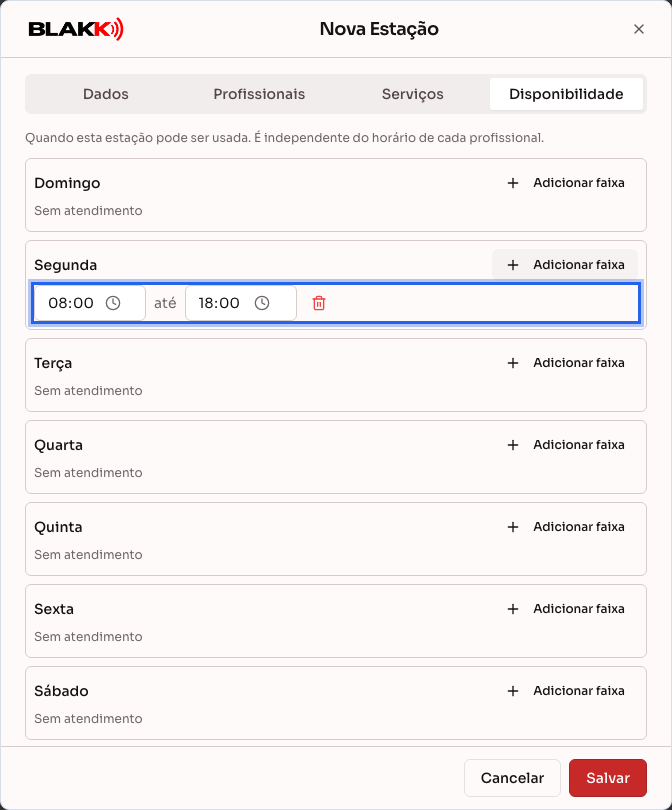Add another time range for Segunda
The width and height of the screenshot is (672, 810).
565,265
